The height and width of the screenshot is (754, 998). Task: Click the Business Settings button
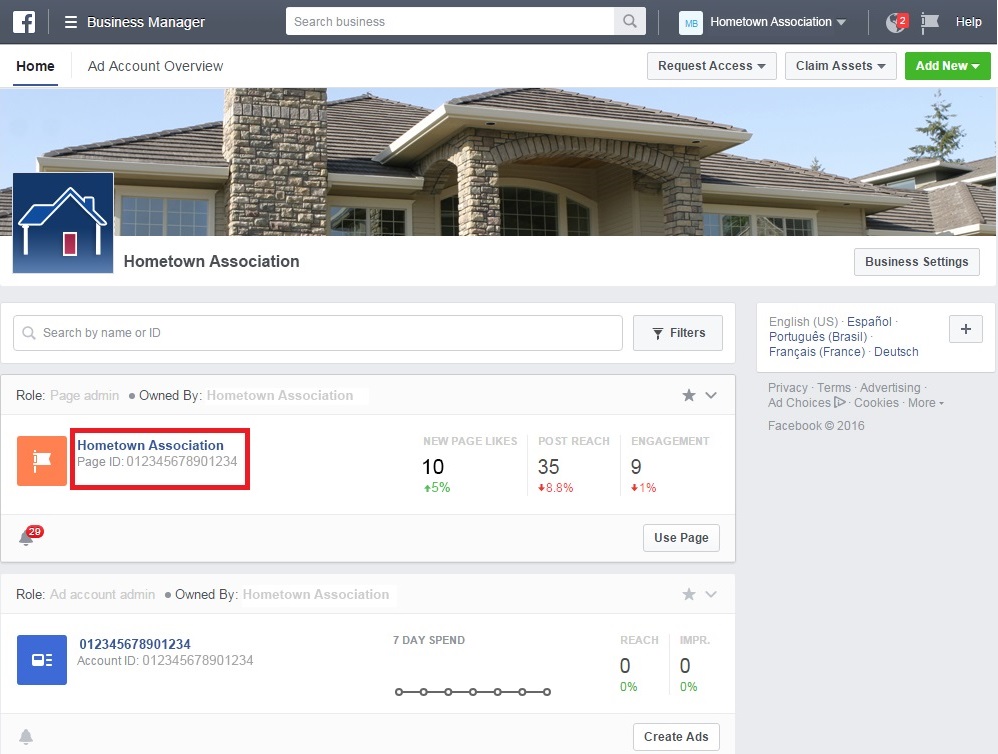pyautogui.click(x=917, y=262)
